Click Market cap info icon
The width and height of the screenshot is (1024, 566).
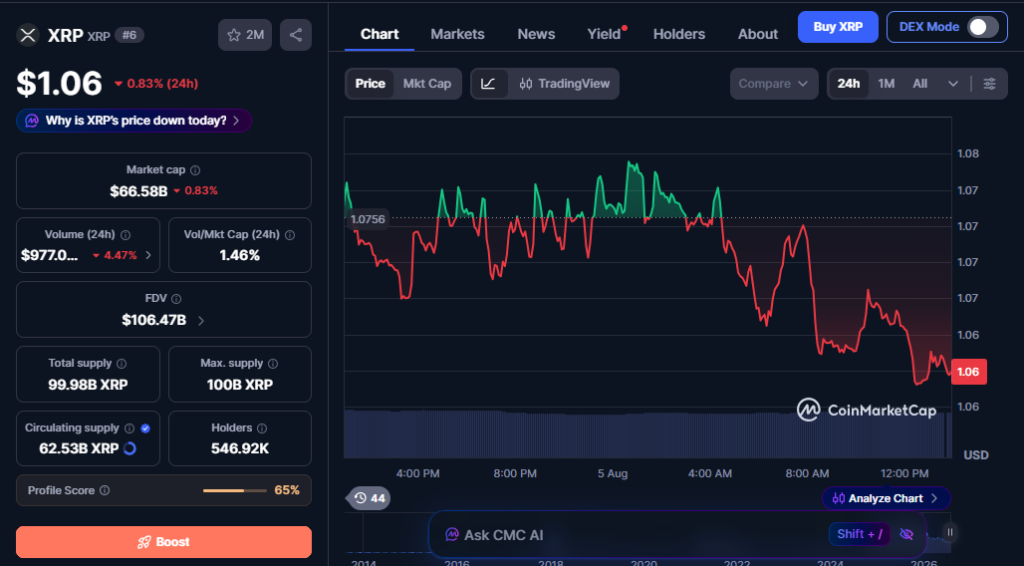[195, 170]
